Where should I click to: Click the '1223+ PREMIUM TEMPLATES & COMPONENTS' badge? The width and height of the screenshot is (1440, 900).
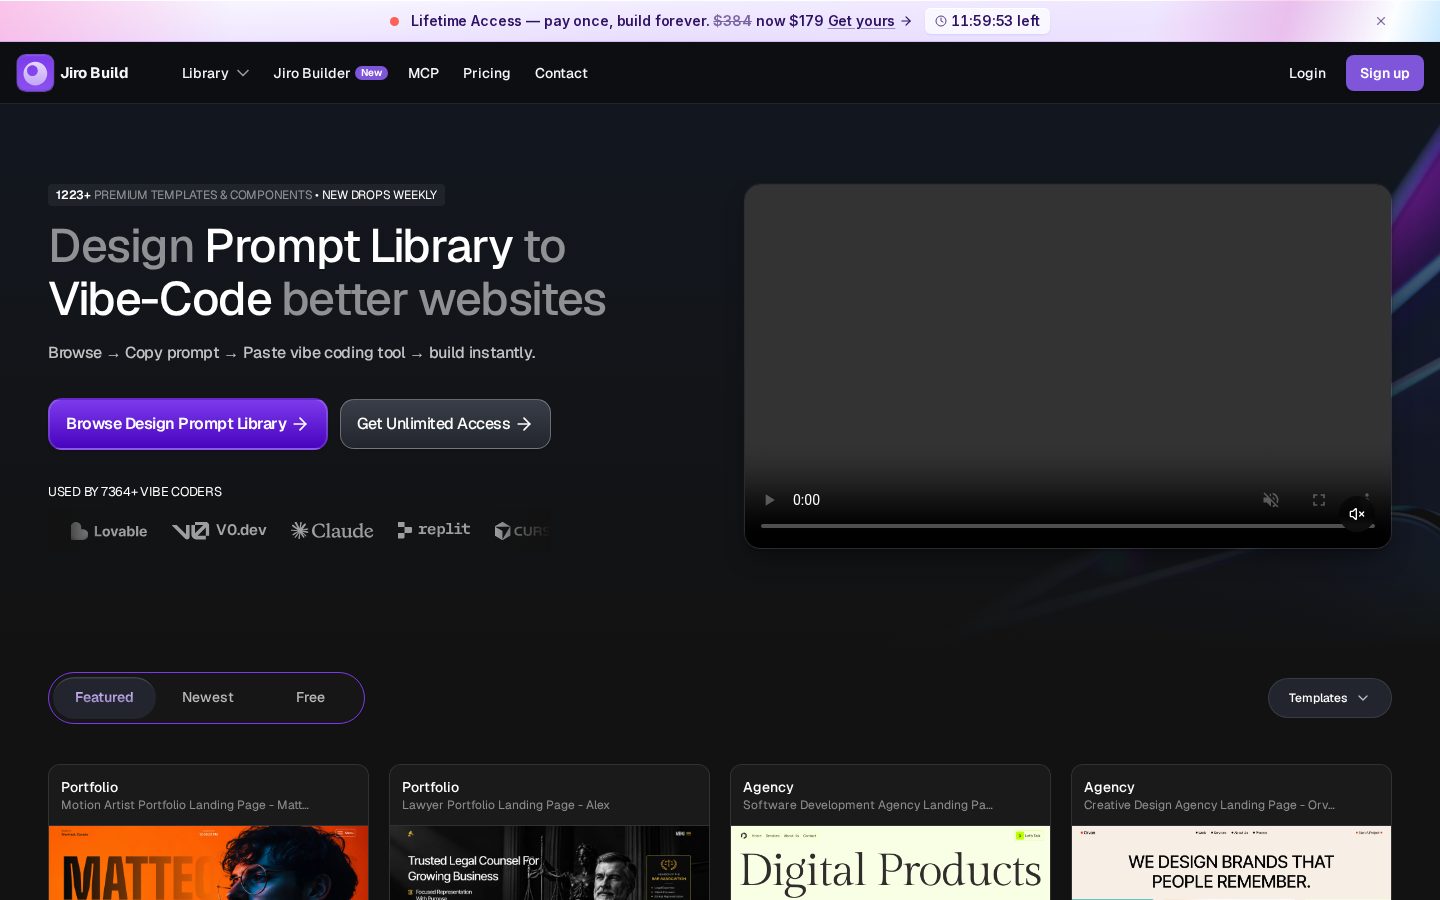tap(246, 195)
